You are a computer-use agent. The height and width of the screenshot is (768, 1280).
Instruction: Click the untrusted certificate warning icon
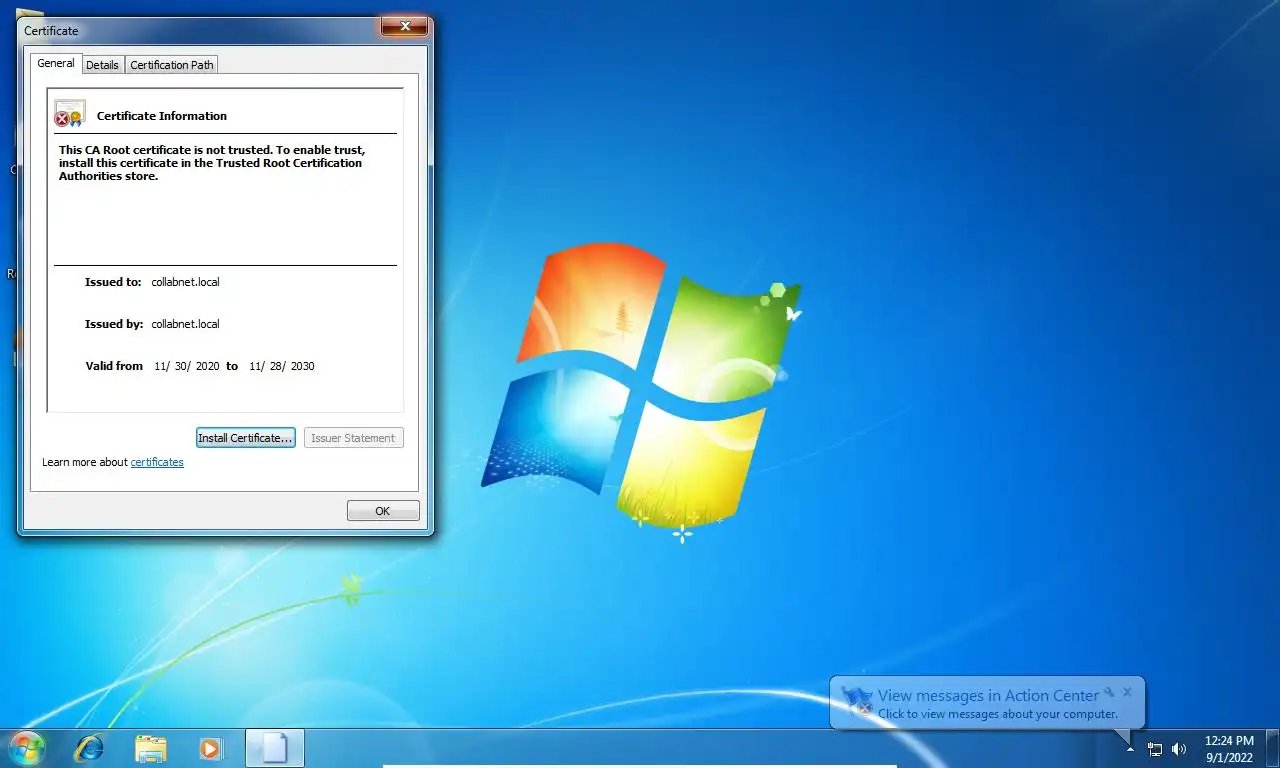[x=70, y=113]
